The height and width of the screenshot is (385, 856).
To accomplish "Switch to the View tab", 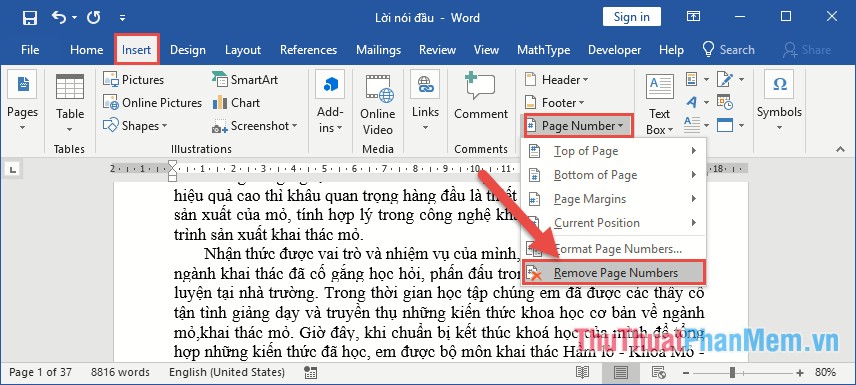I will (x=486, y=50).
